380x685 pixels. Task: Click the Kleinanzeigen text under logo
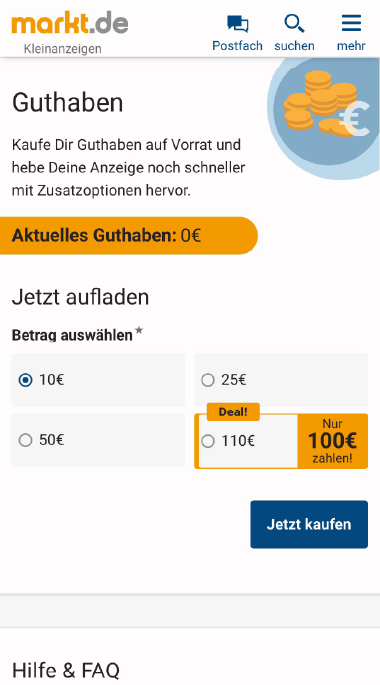pyautogui.click(x=62, y=49)
